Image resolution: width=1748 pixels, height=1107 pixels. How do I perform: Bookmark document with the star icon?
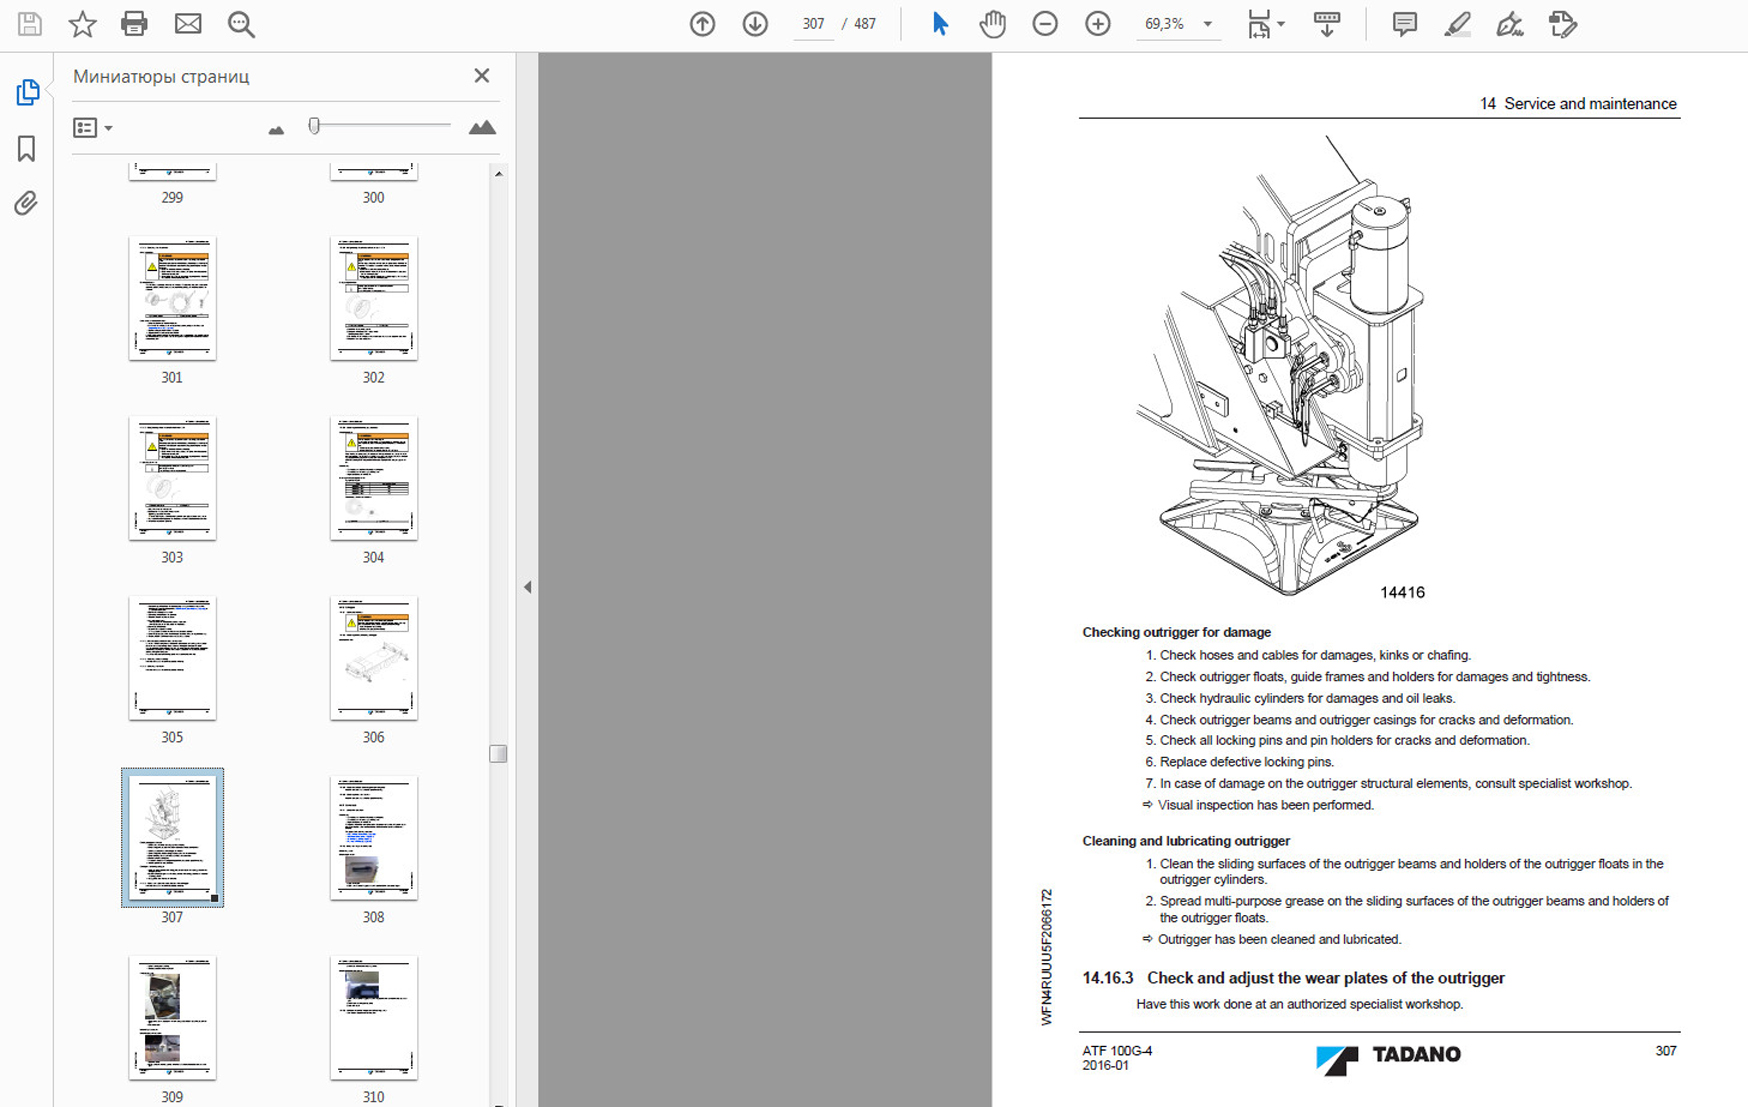(82, 24)
